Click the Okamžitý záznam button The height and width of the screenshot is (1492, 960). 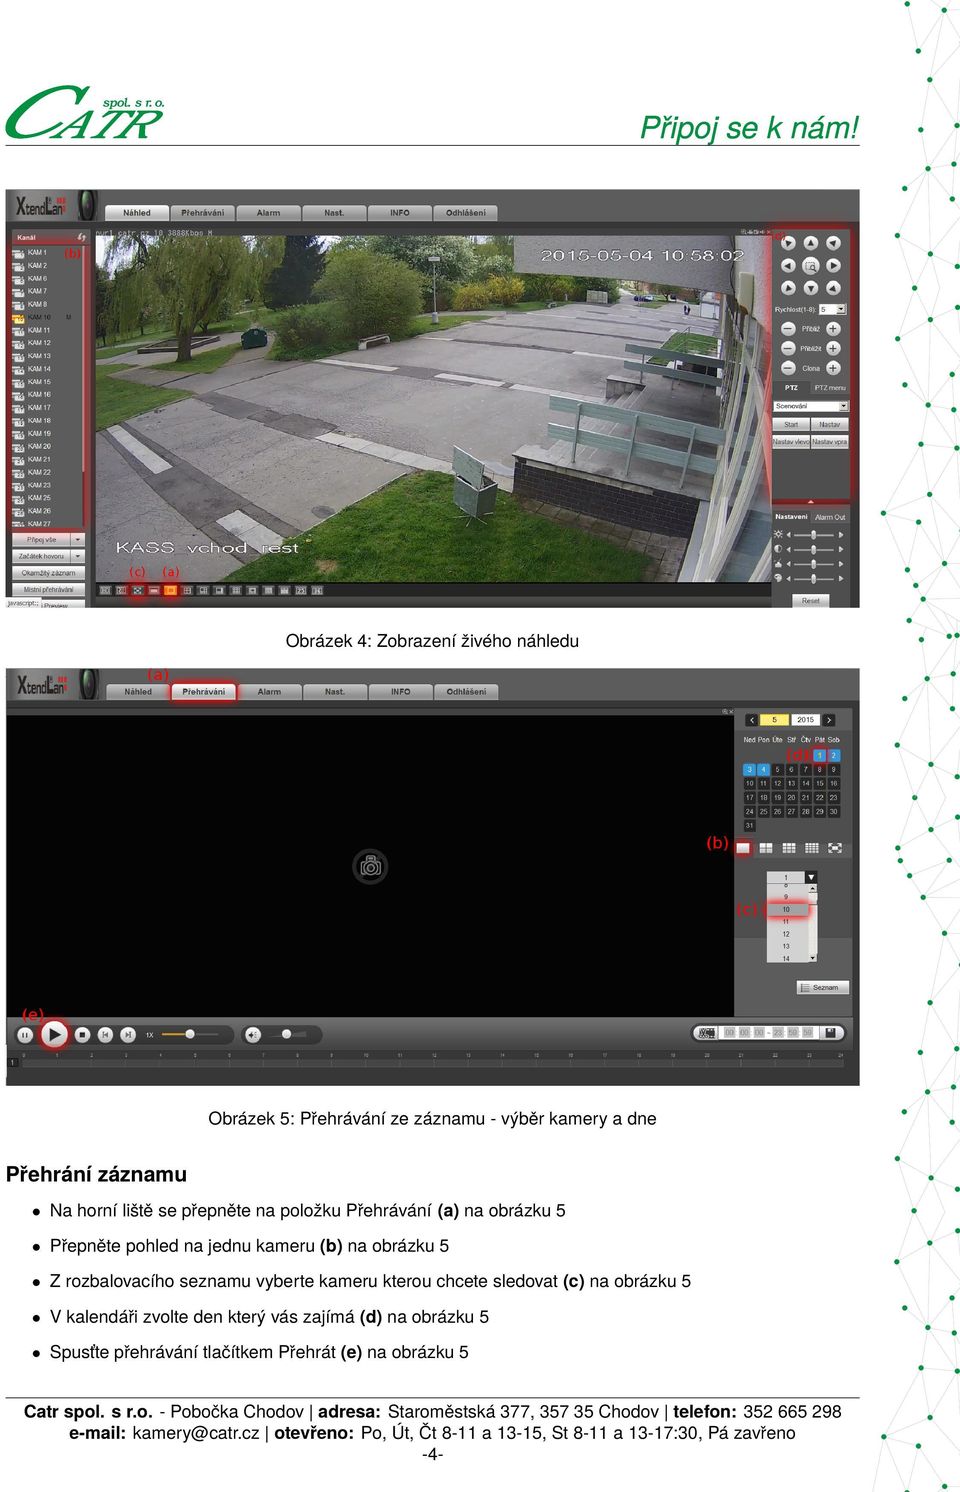pyautogui.click(x=48, y=573)
